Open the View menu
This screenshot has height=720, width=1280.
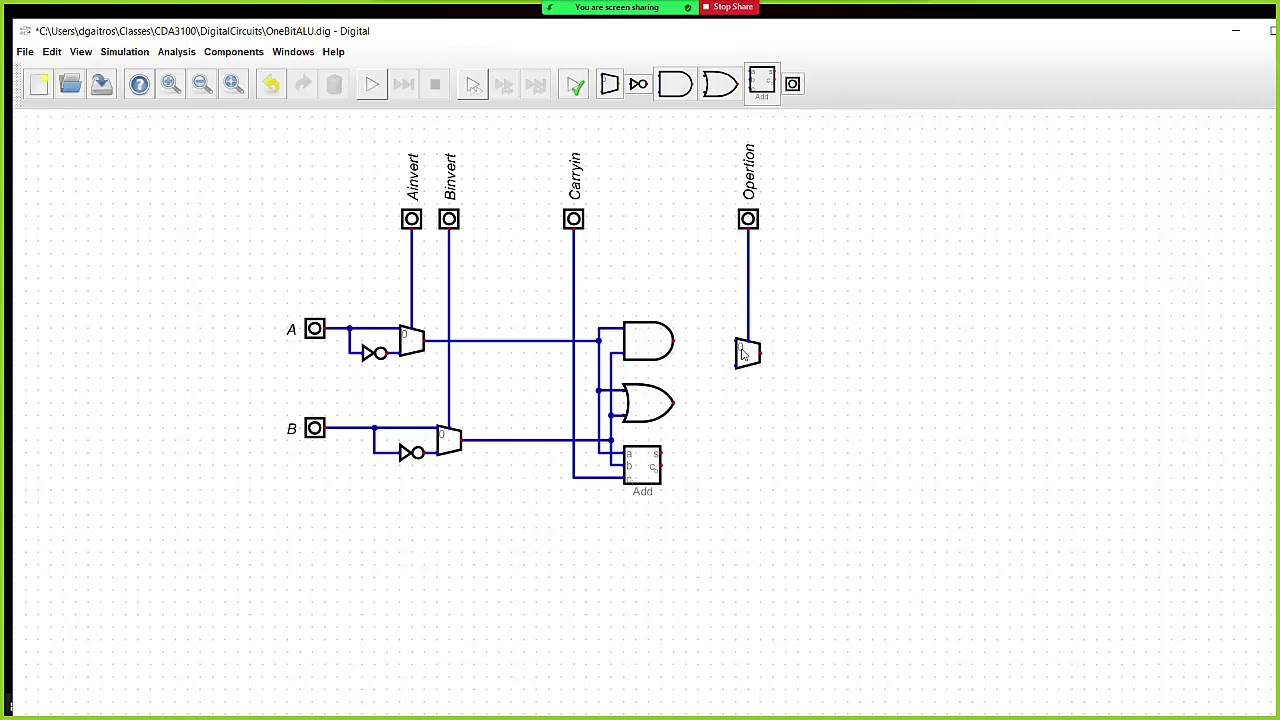(x=81, y=52)
